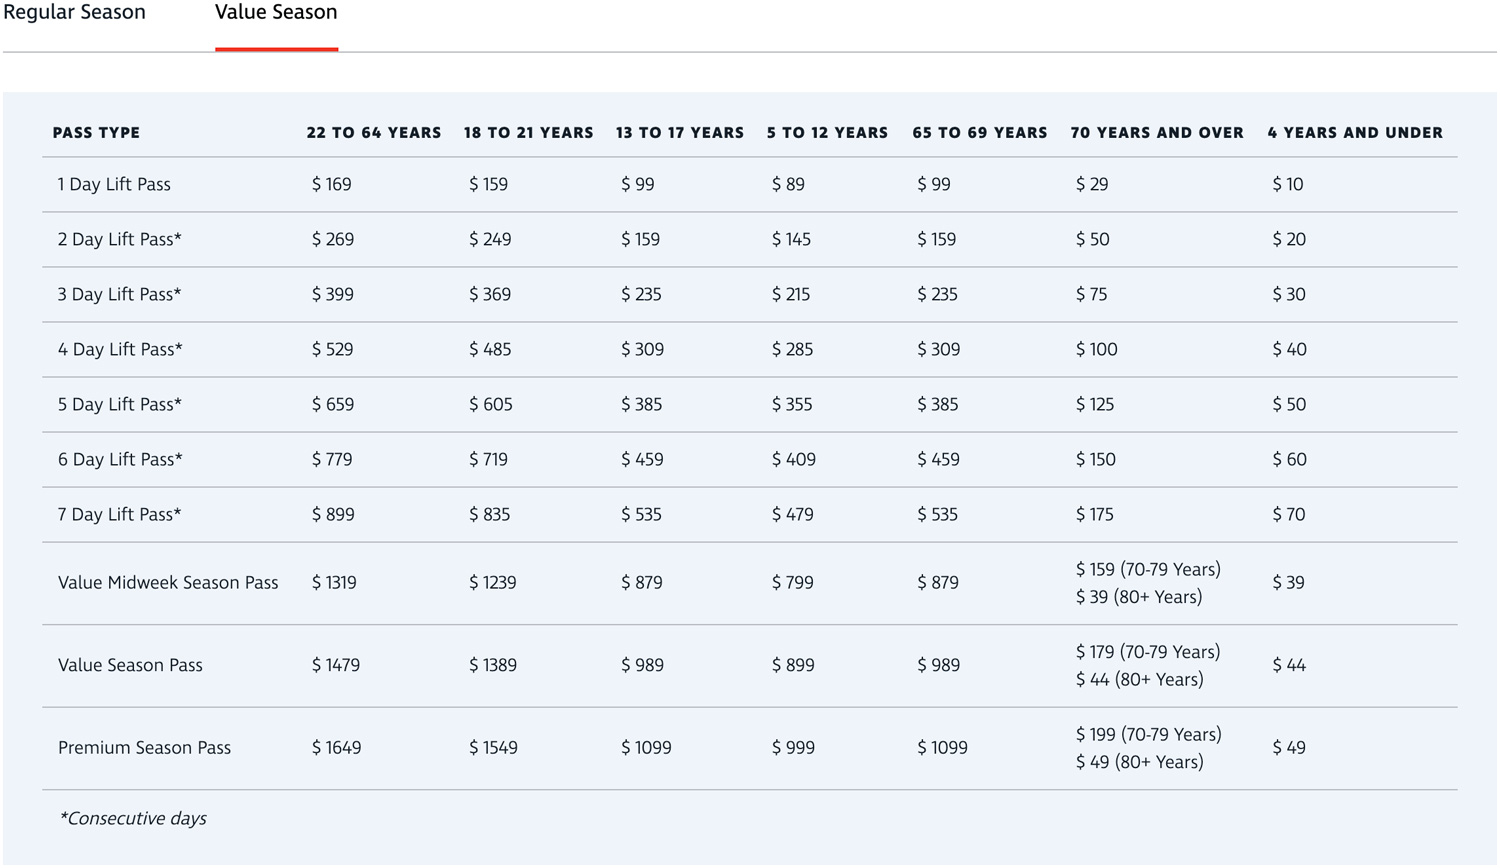Click the $ 60 price cell
Viewport: 1500px width, 868px height.
click(1290, 460)
